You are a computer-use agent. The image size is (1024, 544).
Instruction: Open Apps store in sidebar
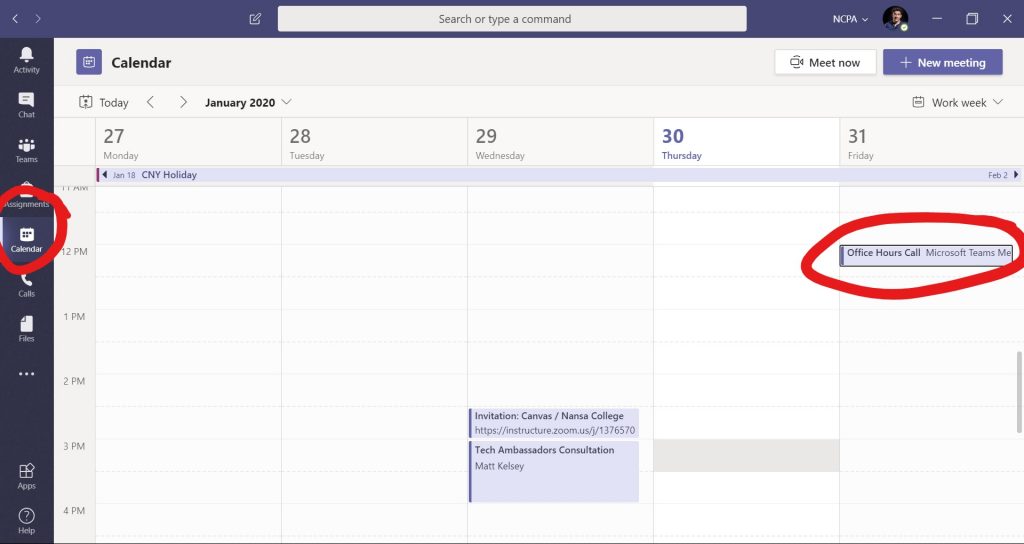point(27,476)
